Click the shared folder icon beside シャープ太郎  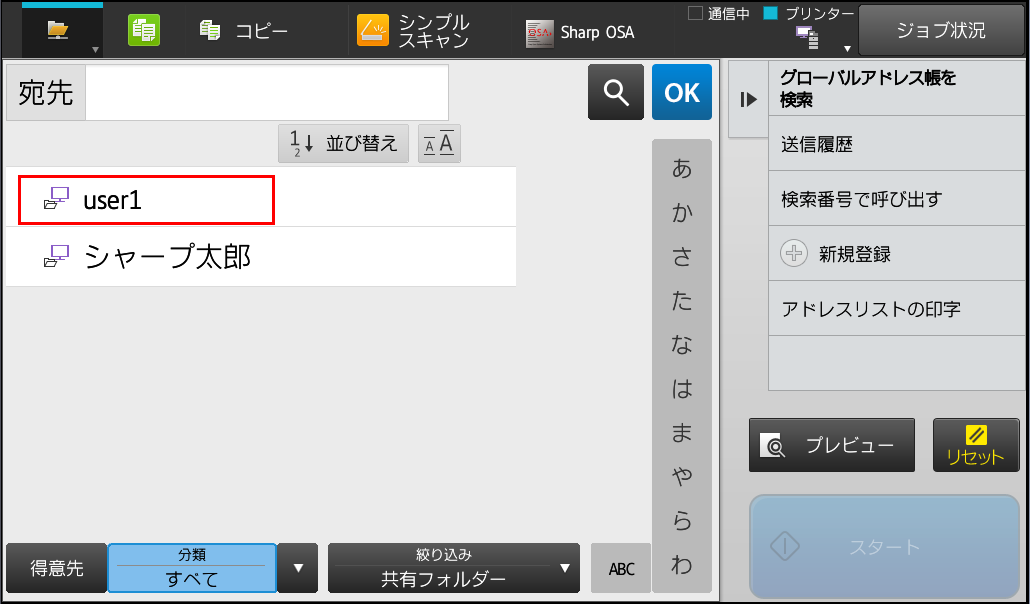pyautogui.click(x=56, y=256)
